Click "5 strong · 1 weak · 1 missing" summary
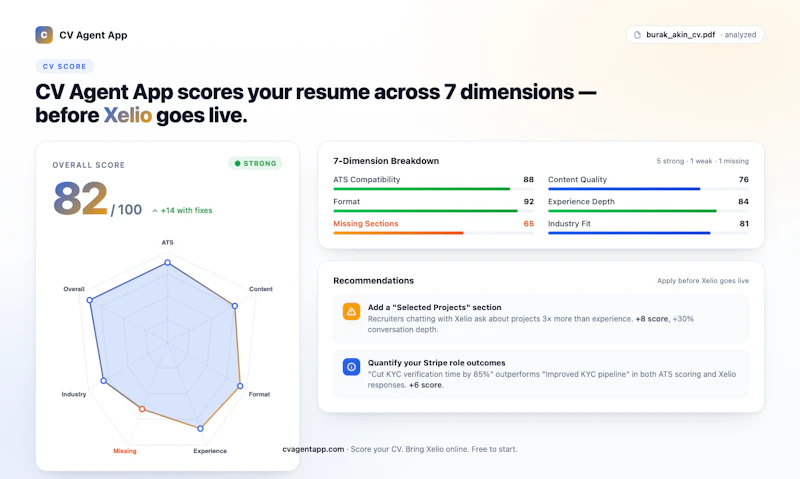 703,161
